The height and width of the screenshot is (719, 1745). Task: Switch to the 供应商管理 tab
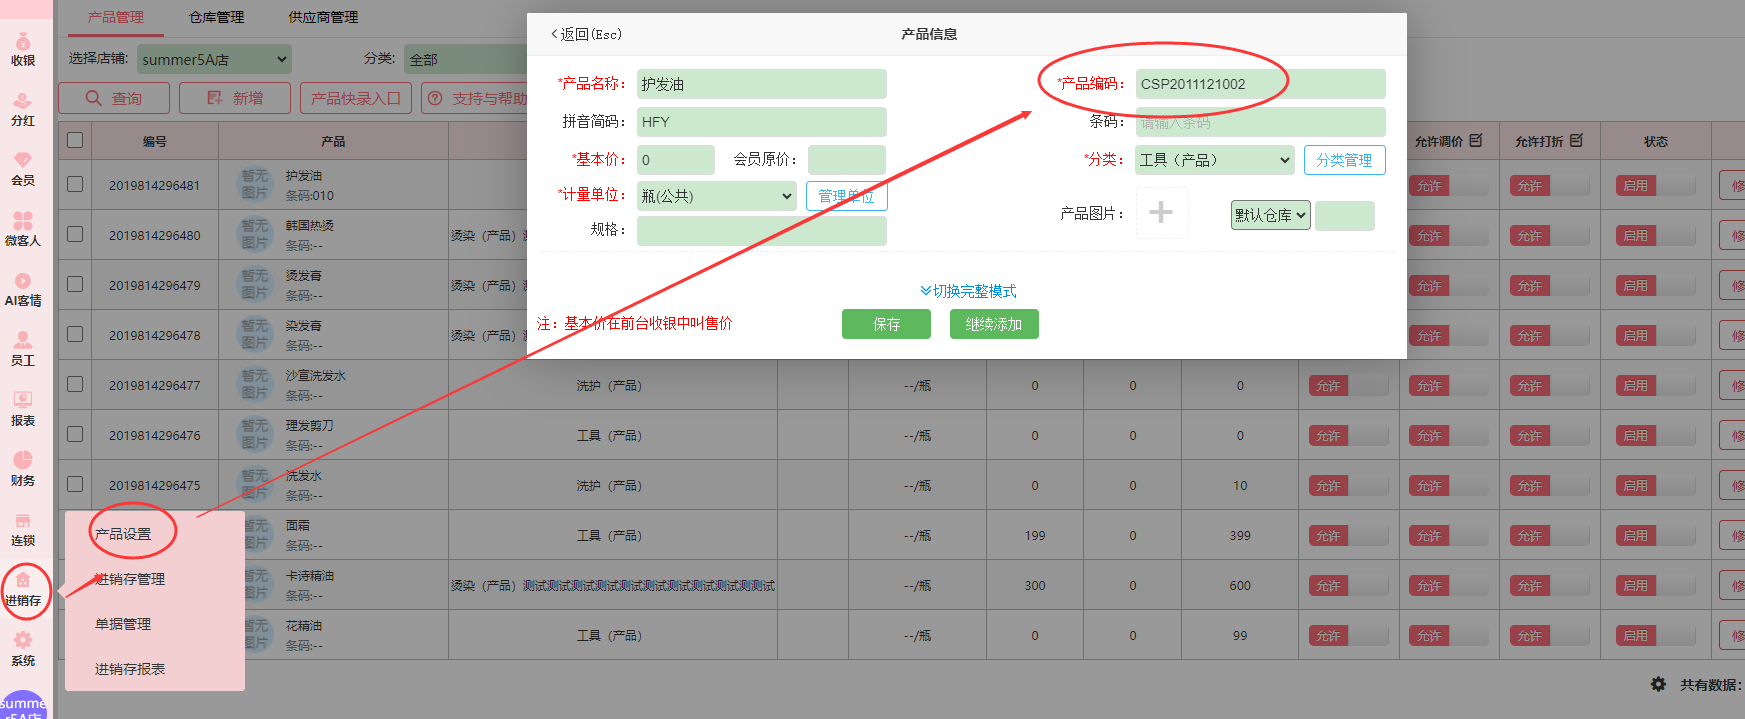point(323,17)
